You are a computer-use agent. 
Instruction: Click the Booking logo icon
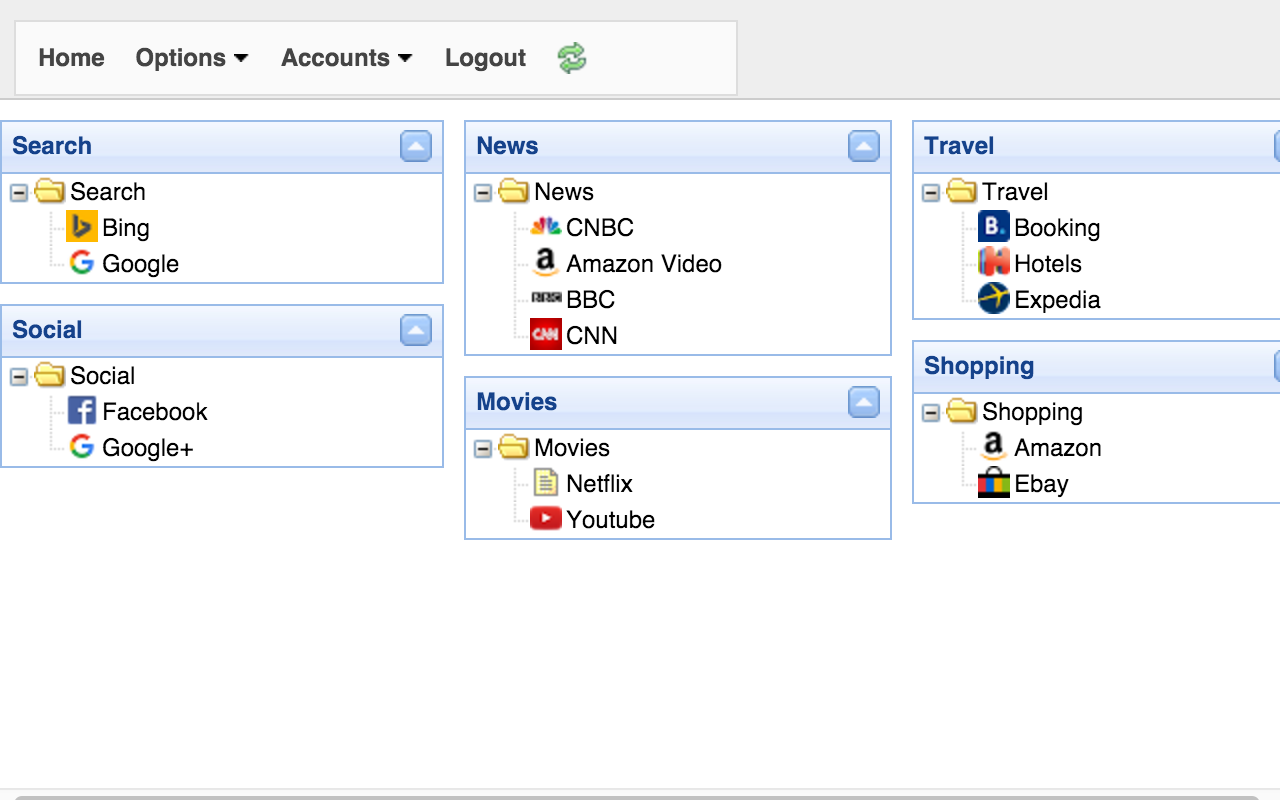point(993,227)
